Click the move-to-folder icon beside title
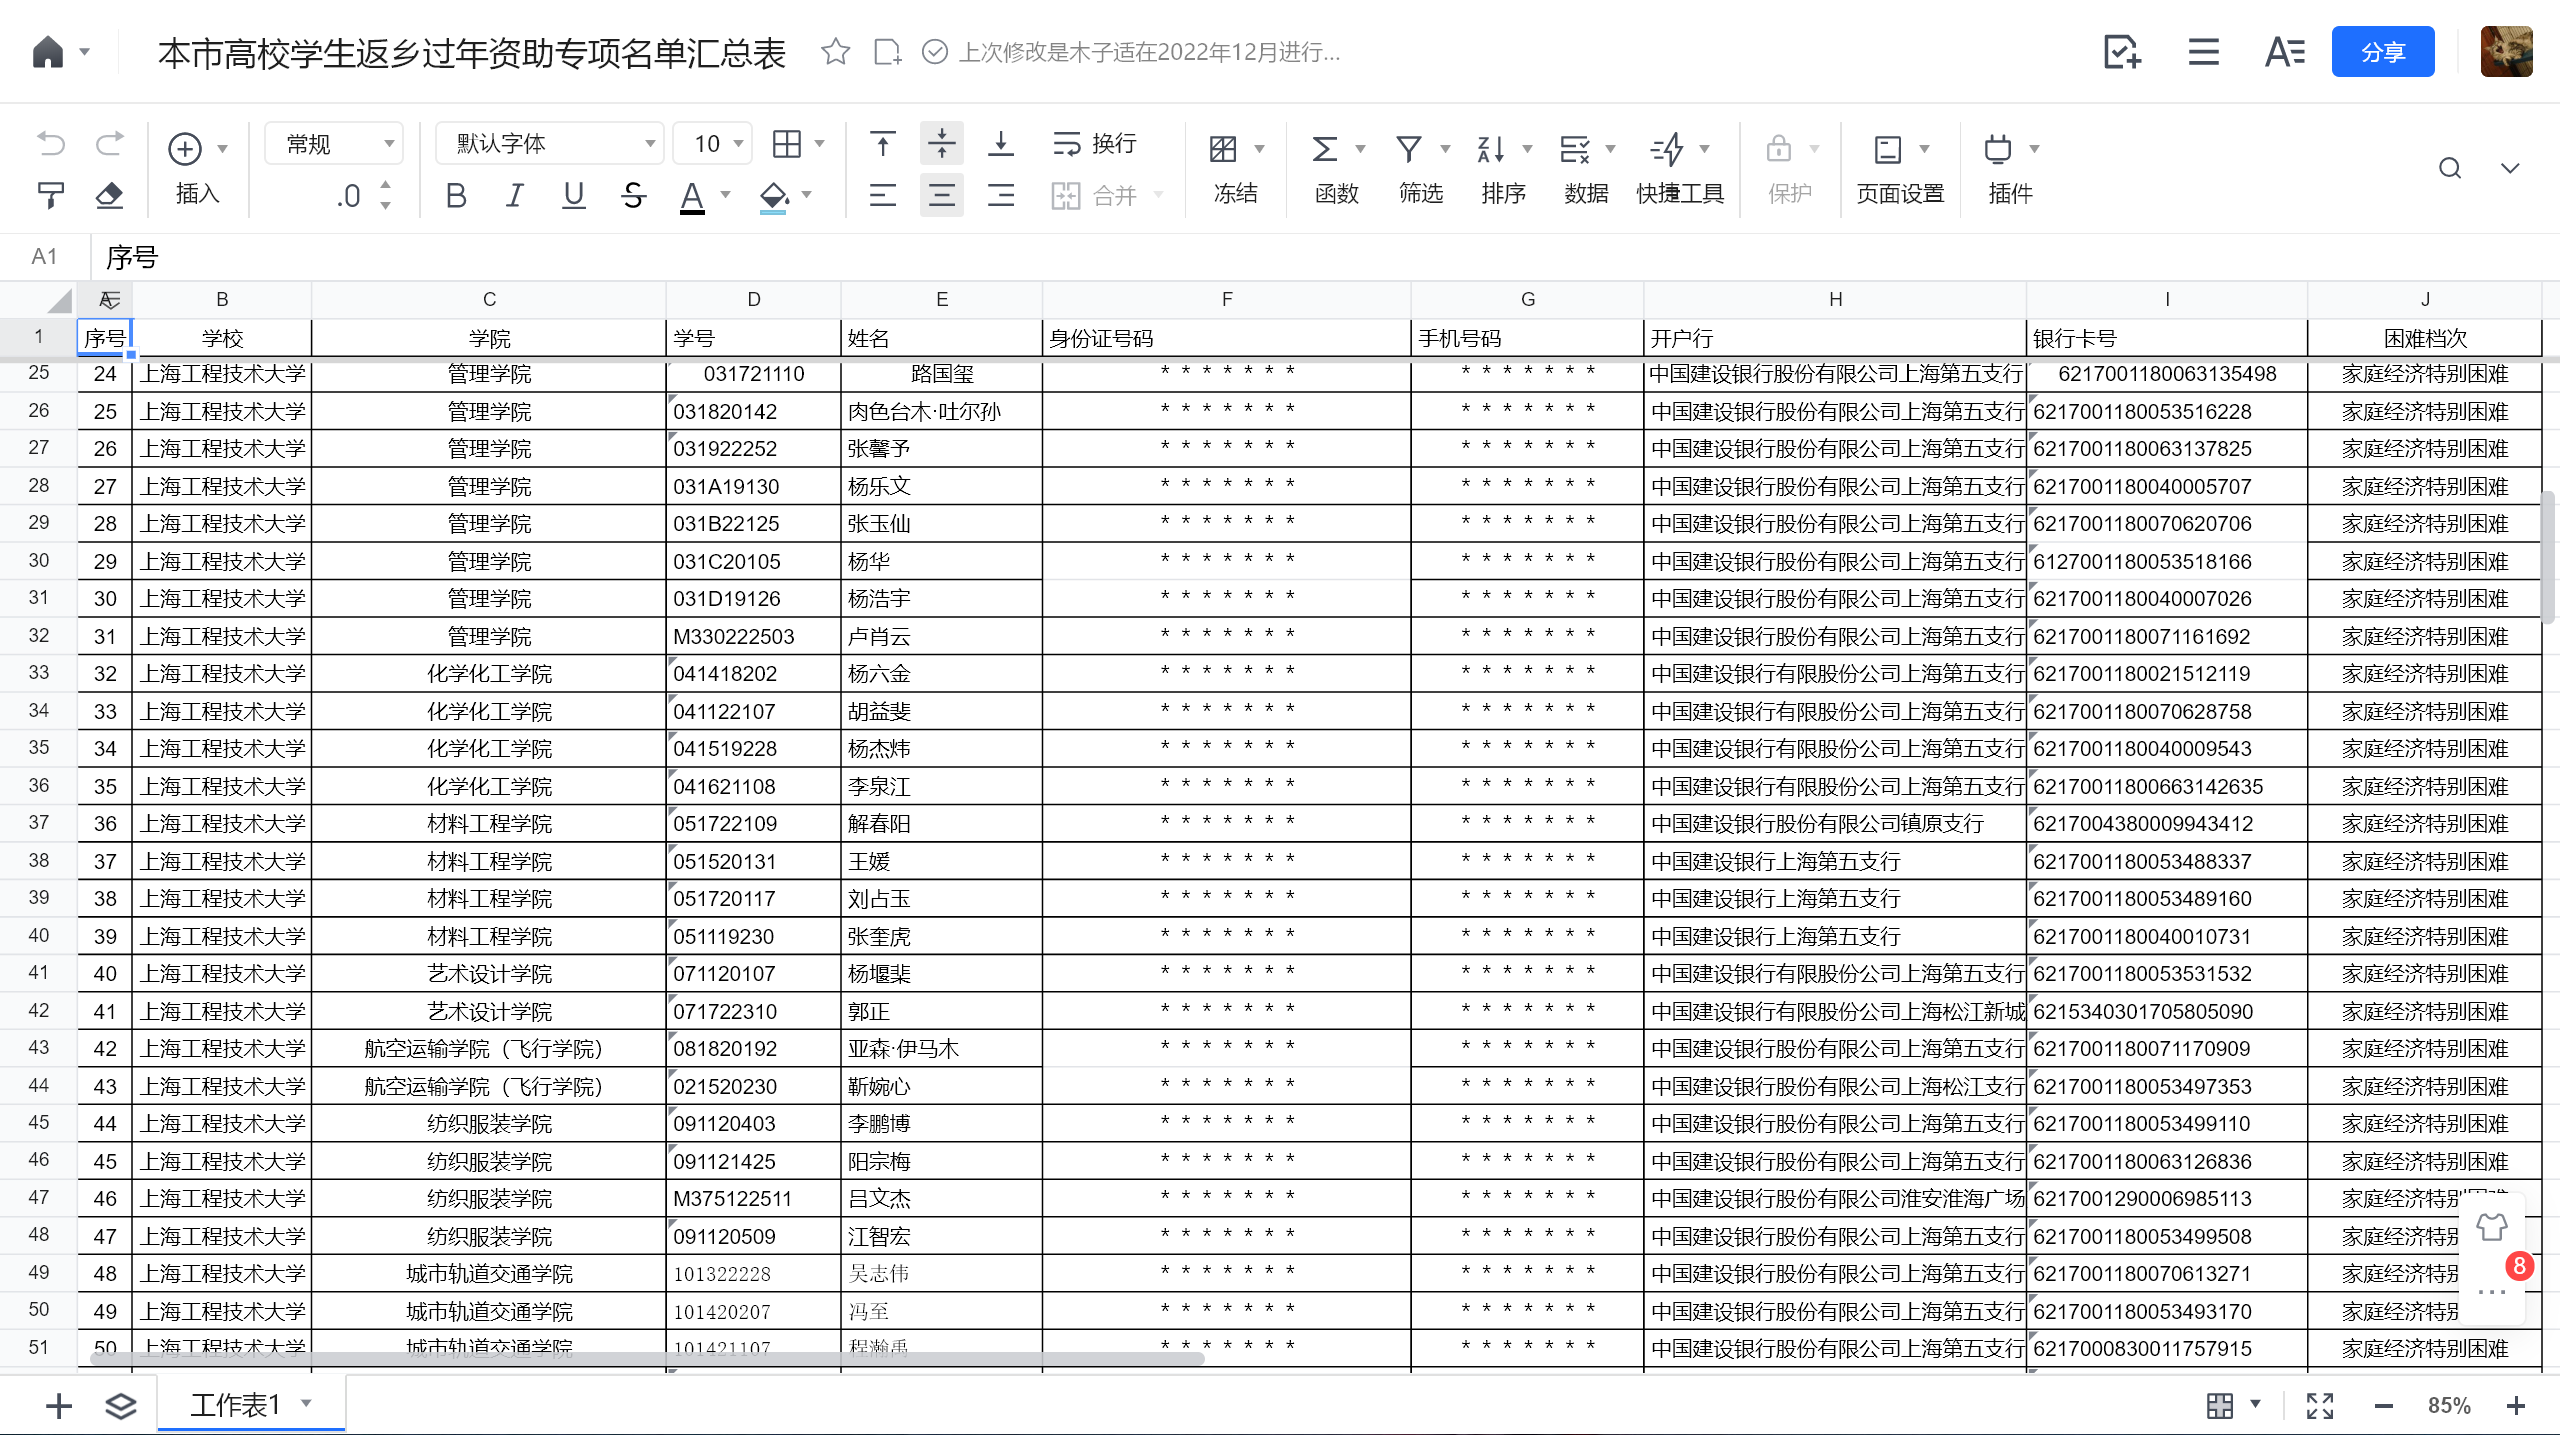This screenshot has width=2560, height=1435. click(886, 51)
